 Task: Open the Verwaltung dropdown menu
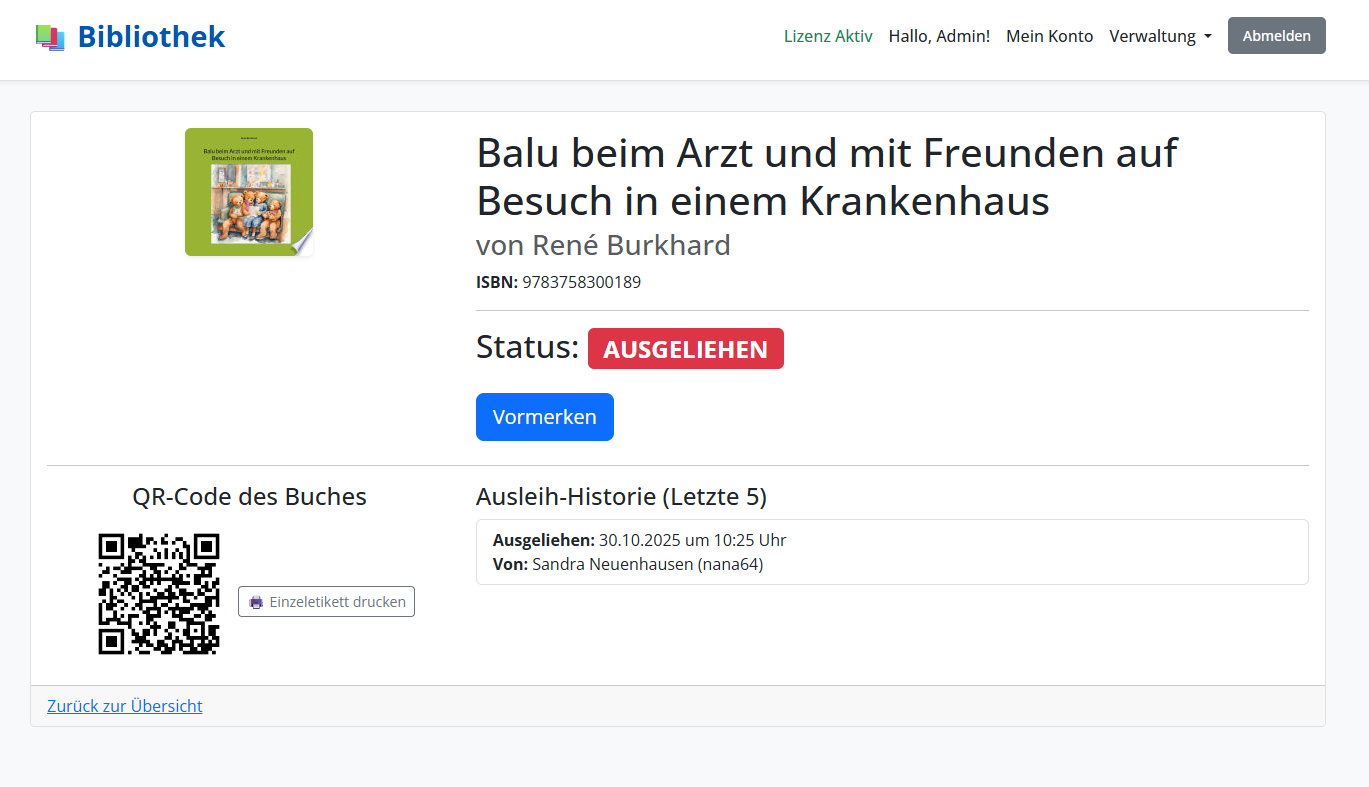[x=1153, y=36]
